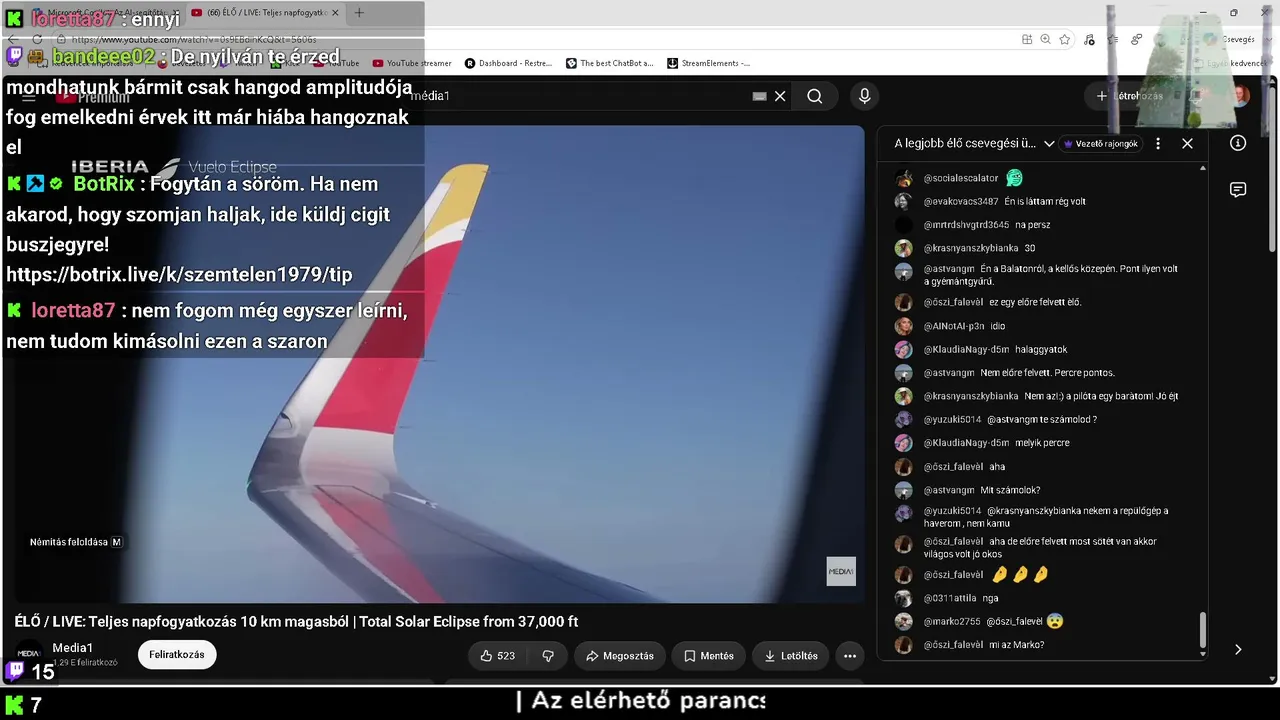Open the Media1 channel name link
This screenshot has height=720, width=1280.
point(73,648)
